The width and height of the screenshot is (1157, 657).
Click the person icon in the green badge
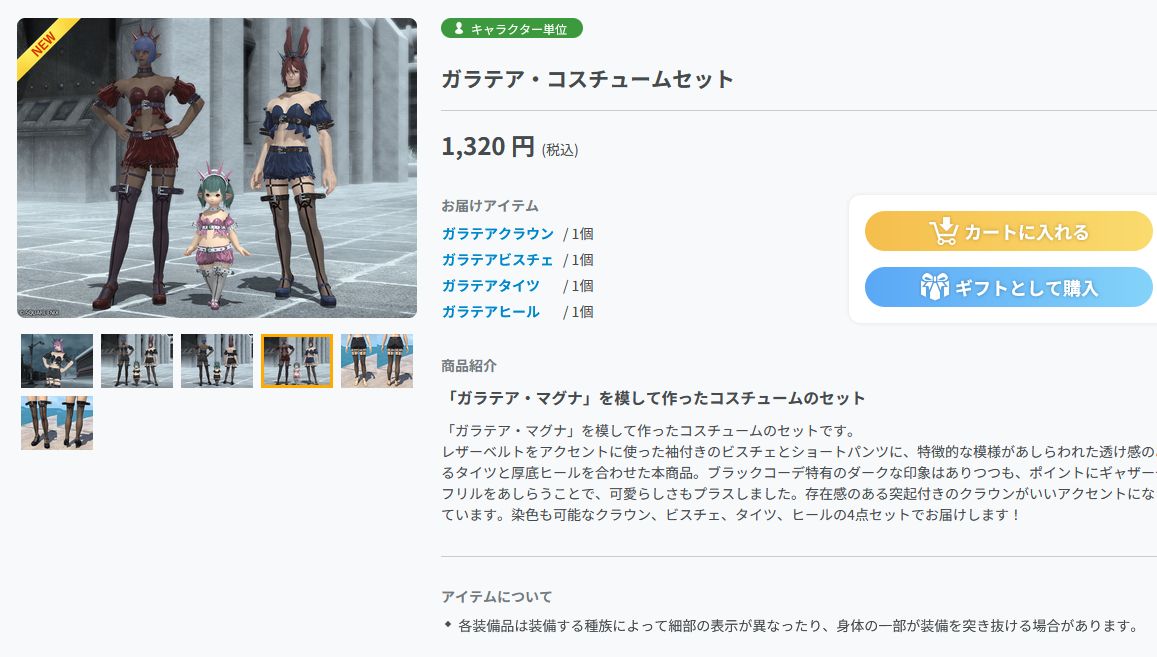459,29
